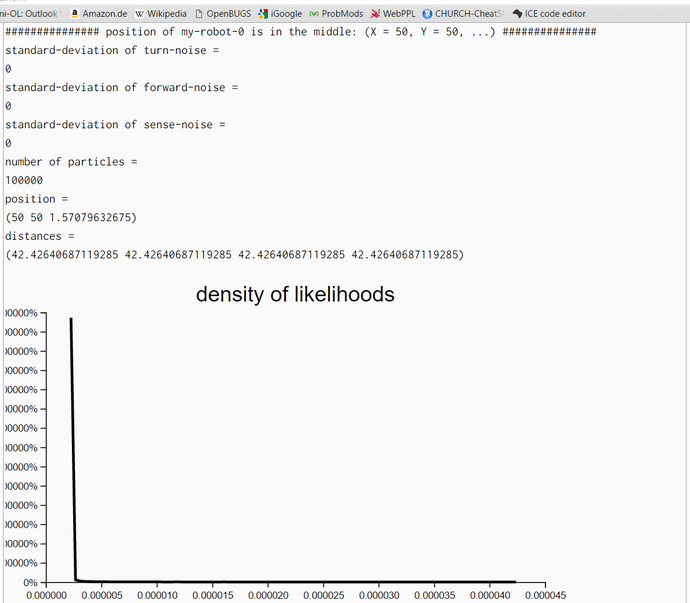
Task: Click the Wikipedia W favicon
Action: coord(139,14)
